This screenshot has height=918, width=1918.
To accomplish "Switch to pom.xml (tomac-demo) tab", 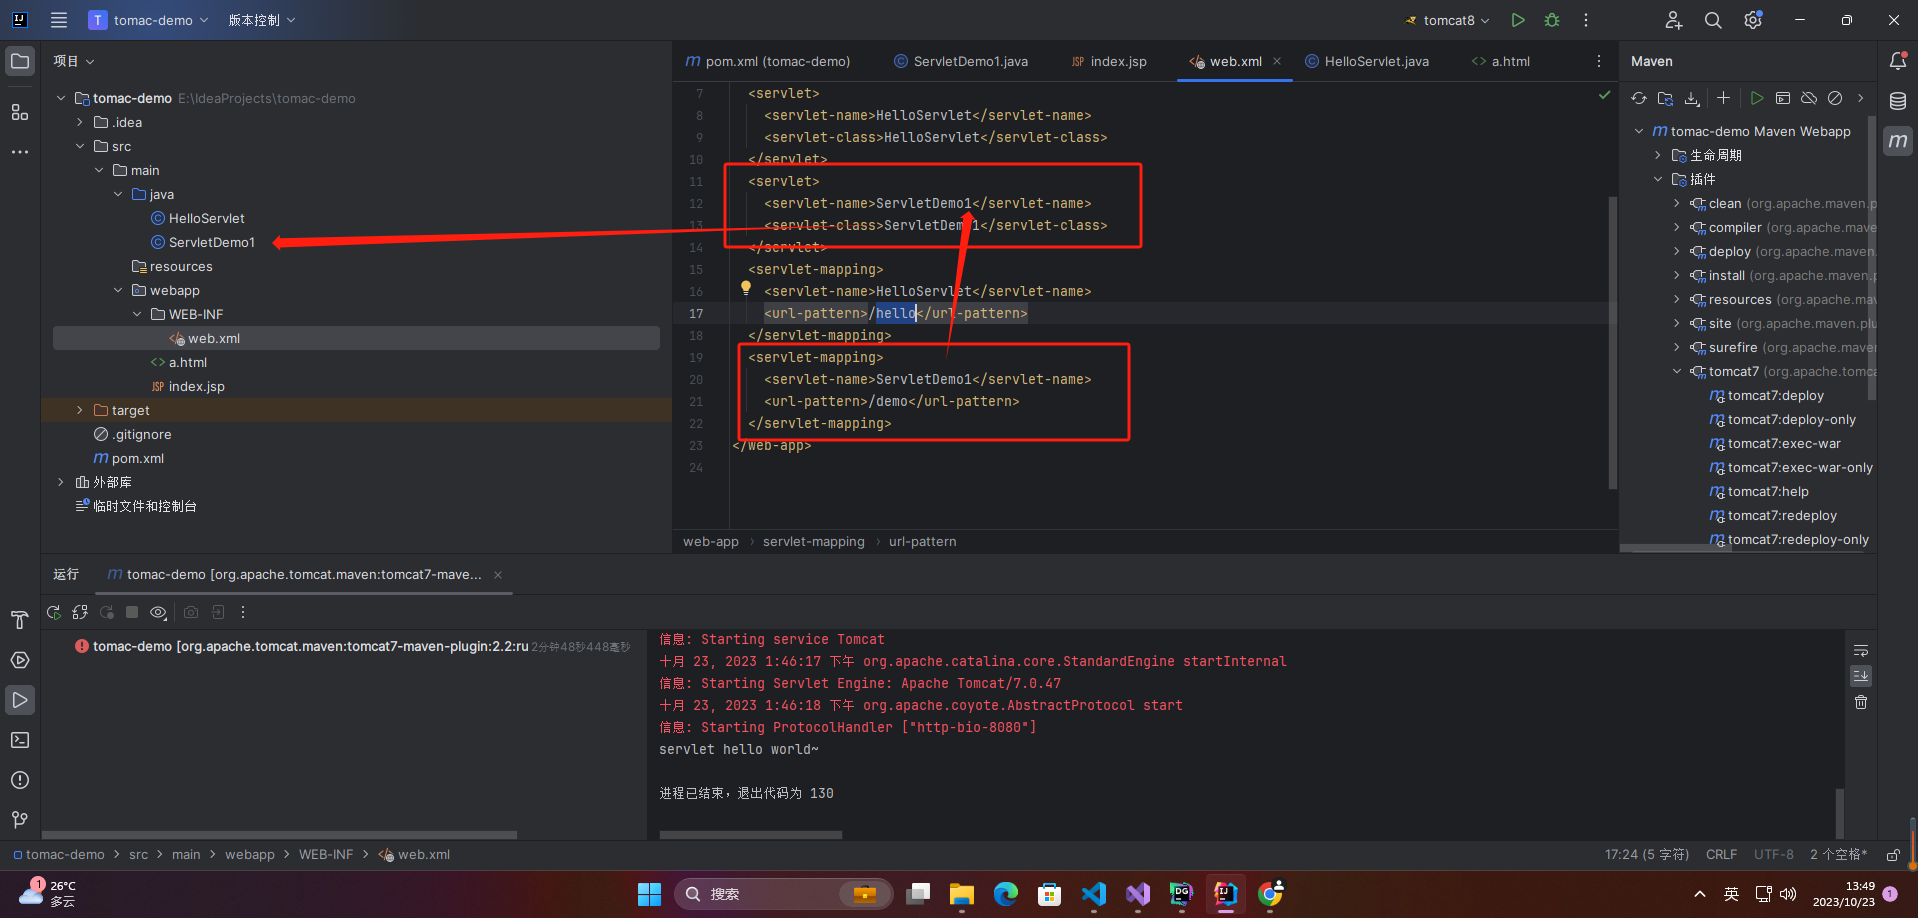I will (767, 61).
